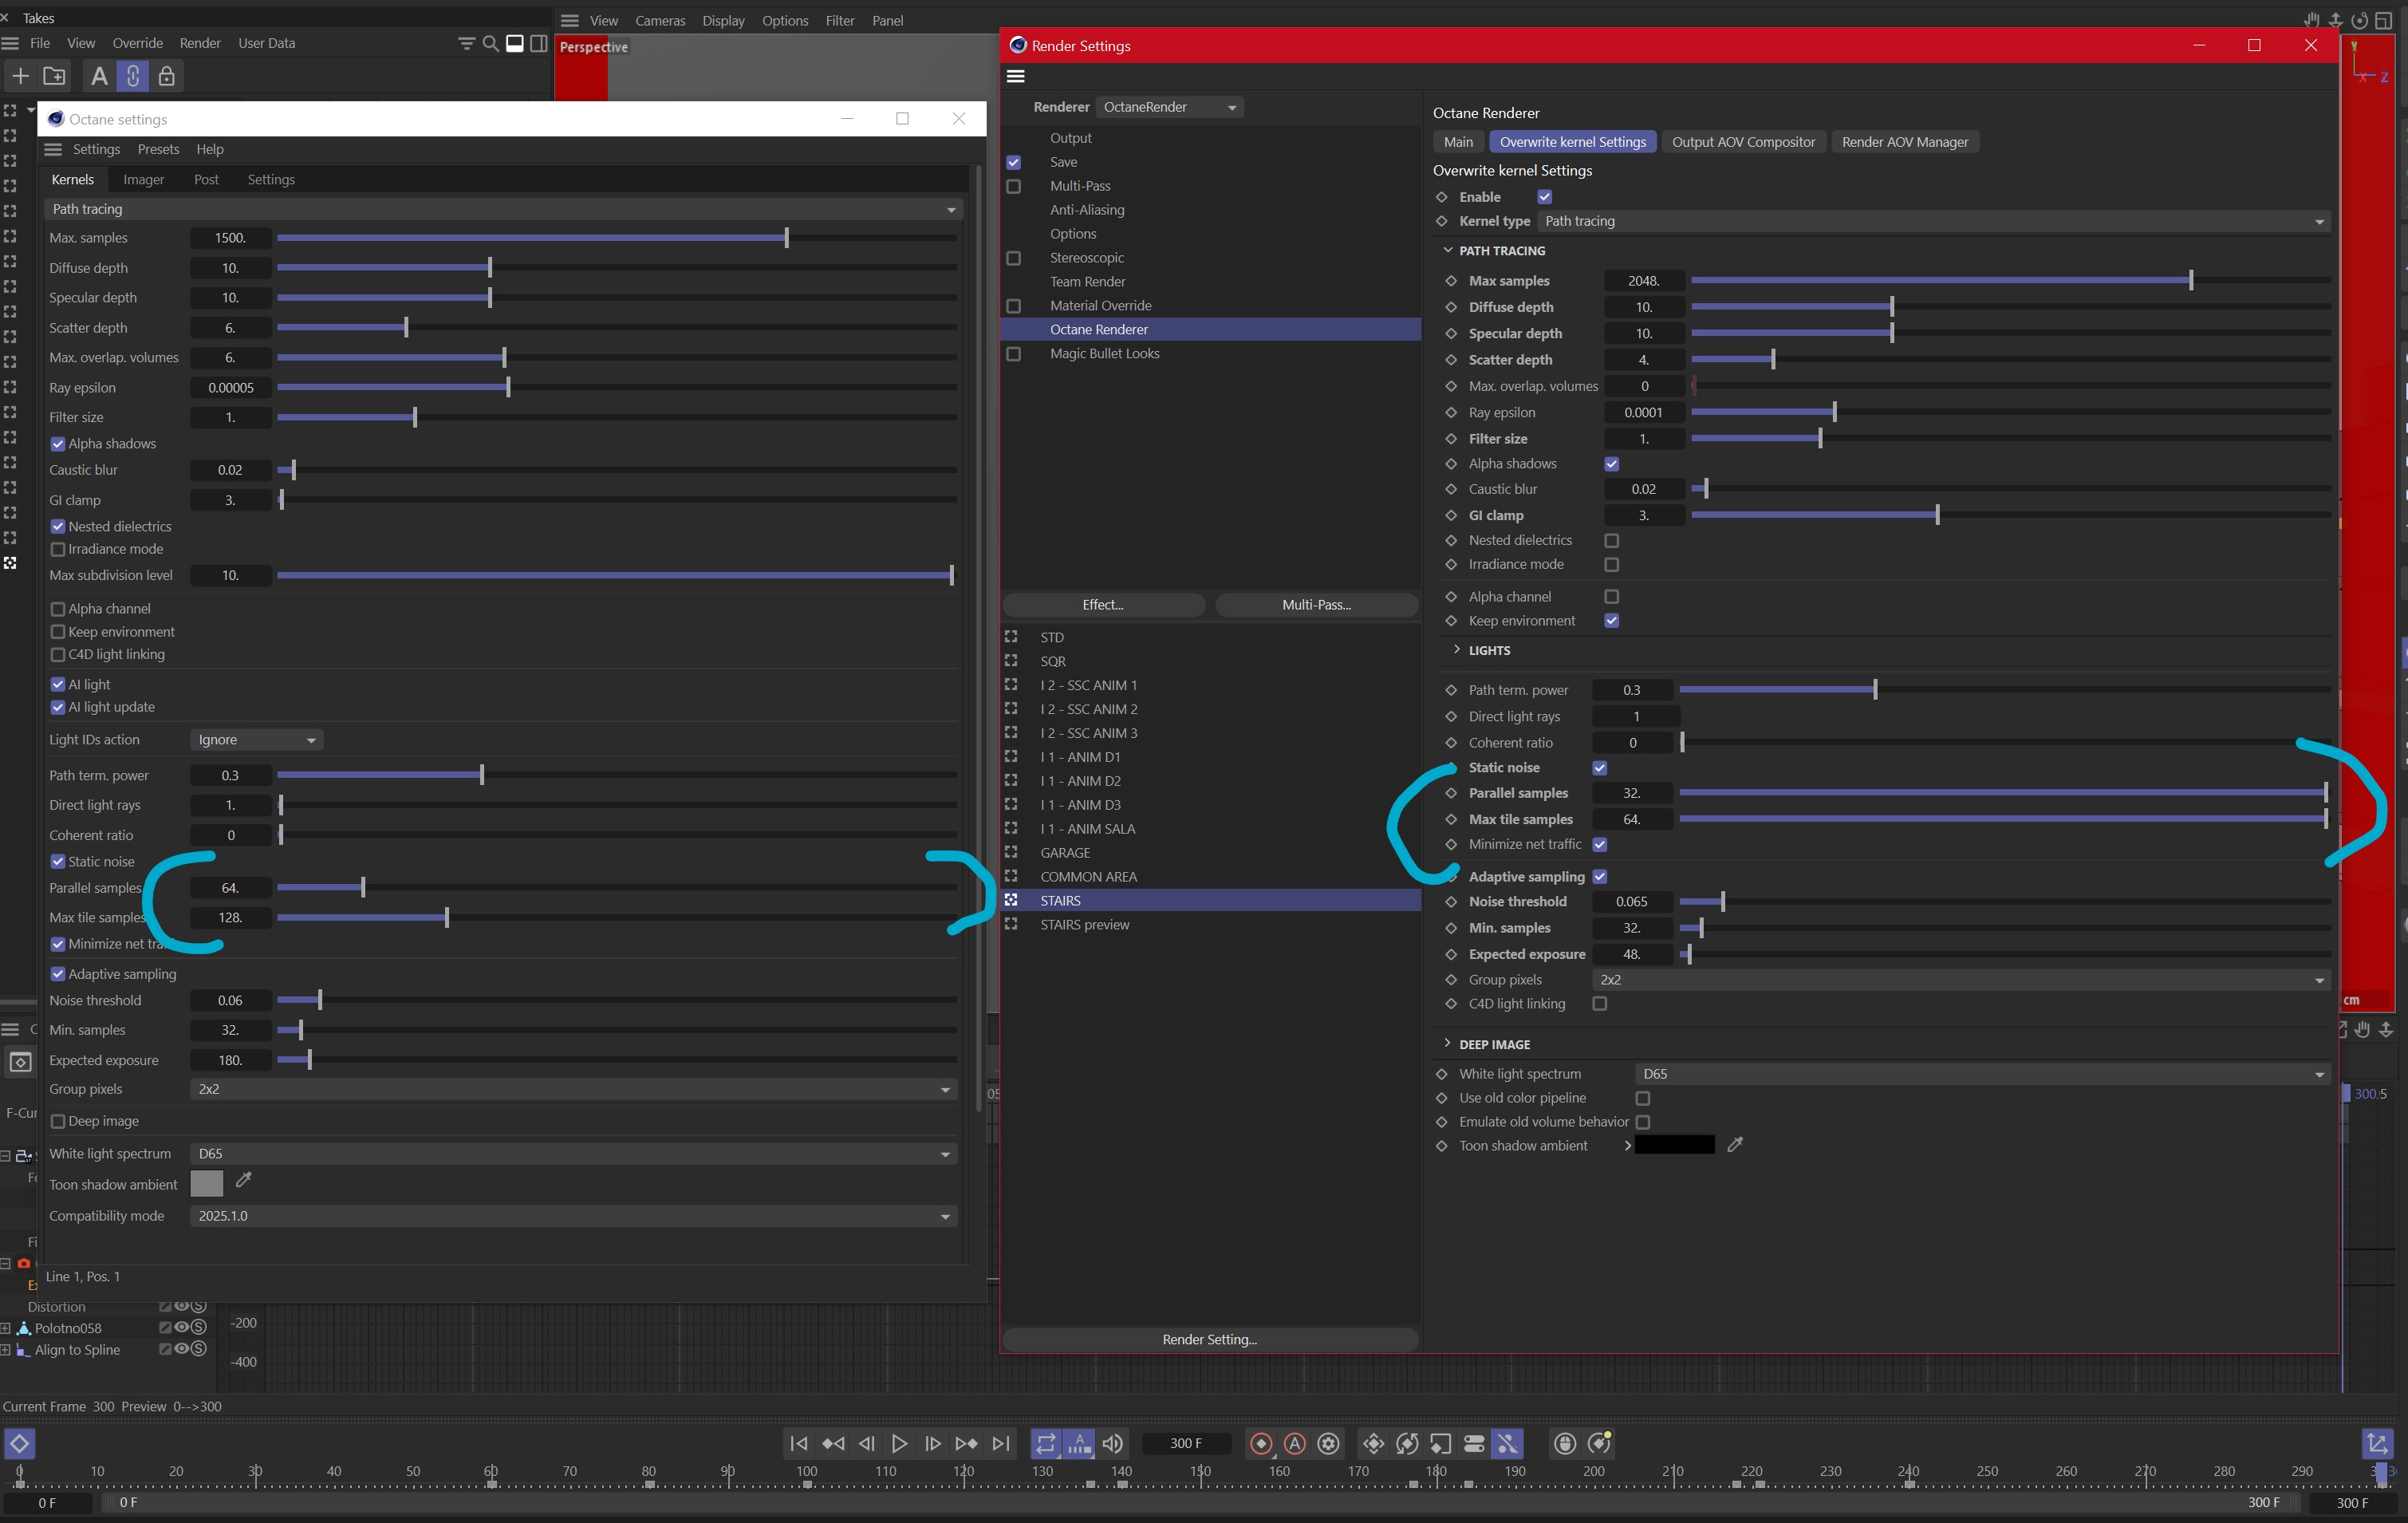Switch to the Imager tab
This screenshot has width=2408, height=1523.
pyautogui.click(x=143, y=180)
